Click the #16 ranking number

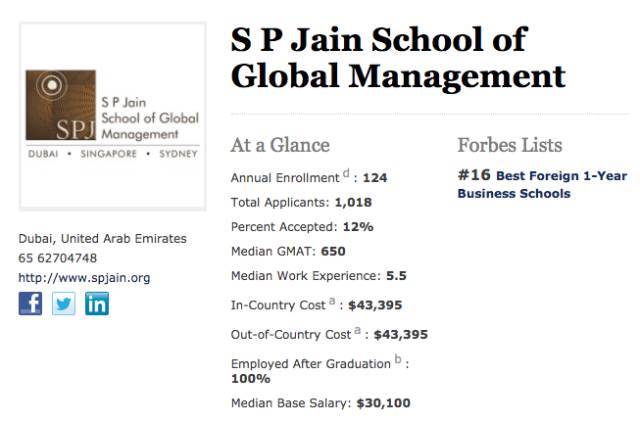[473, 174]
